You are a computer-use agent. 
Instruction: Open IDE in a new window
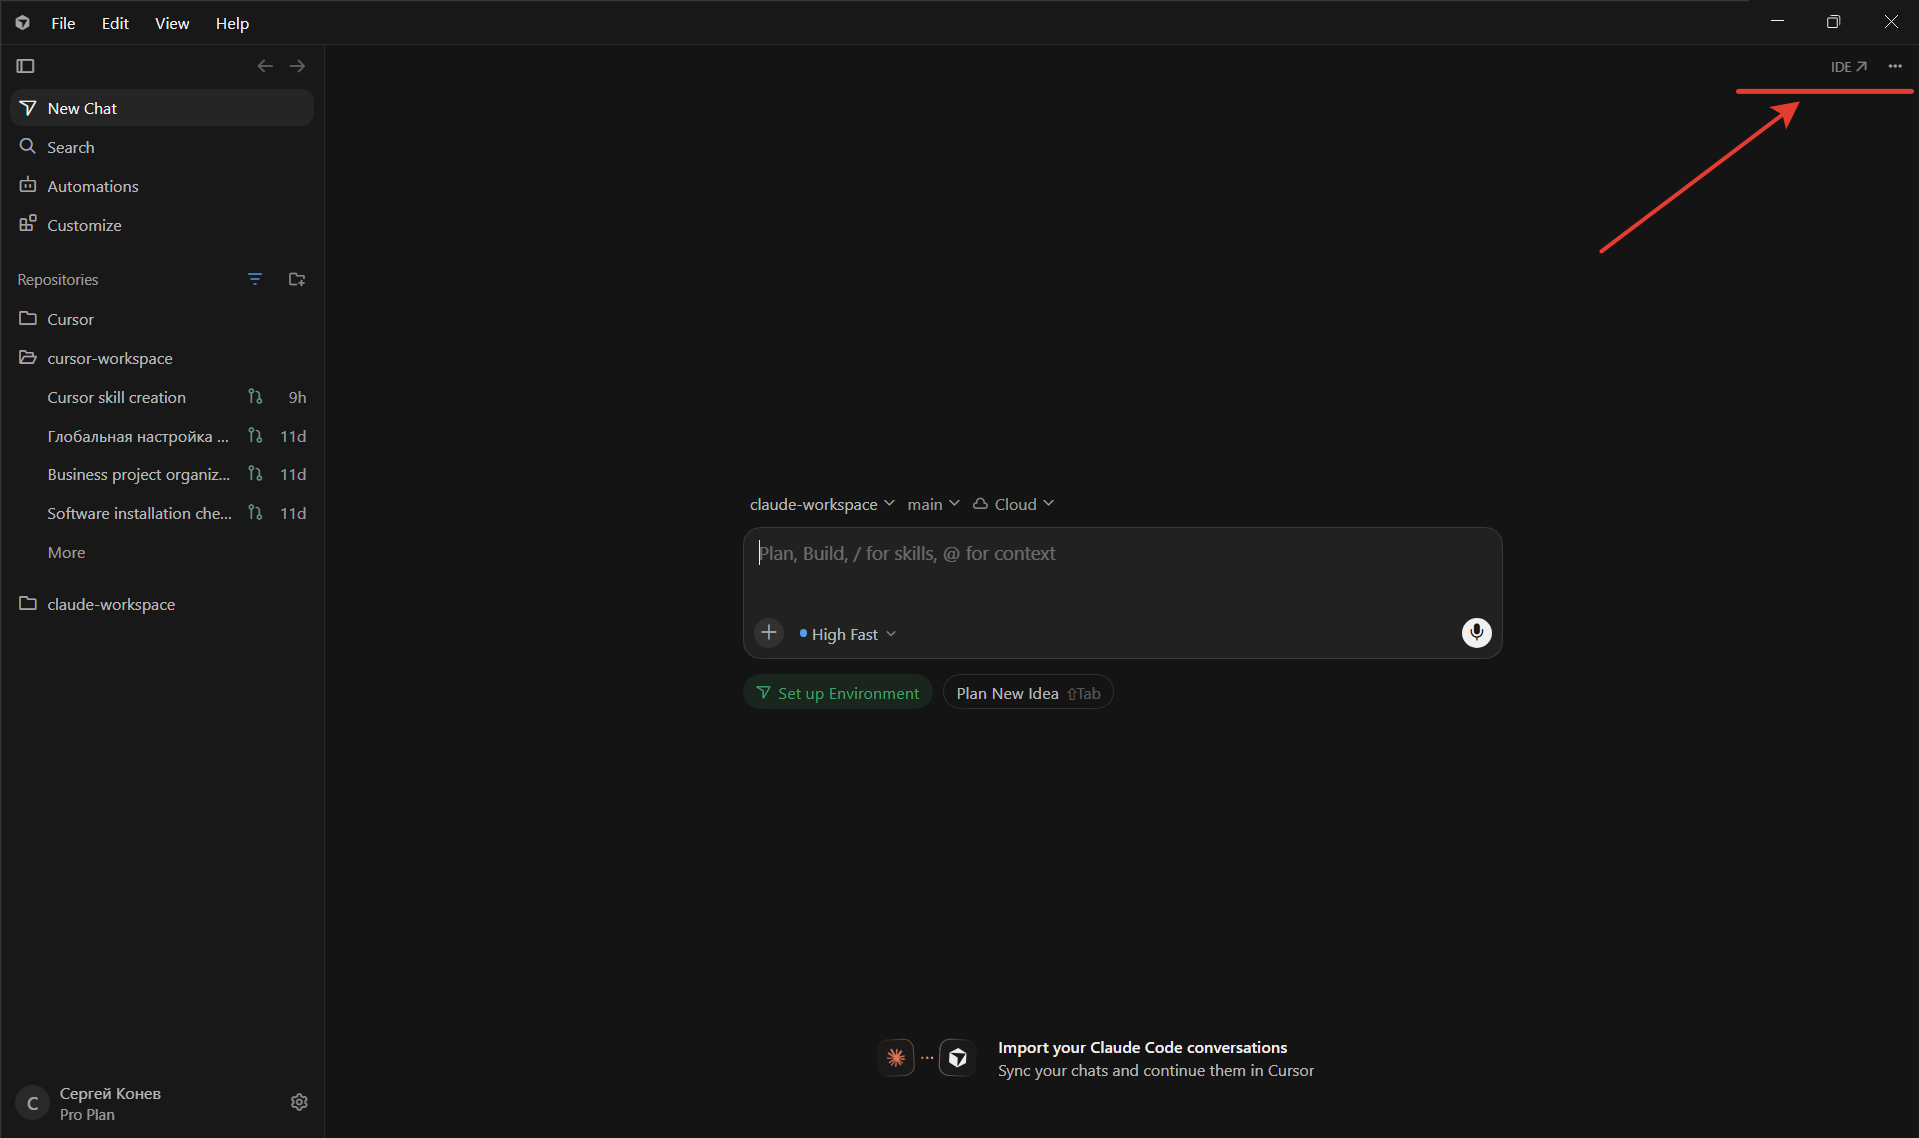point(1849,67)
